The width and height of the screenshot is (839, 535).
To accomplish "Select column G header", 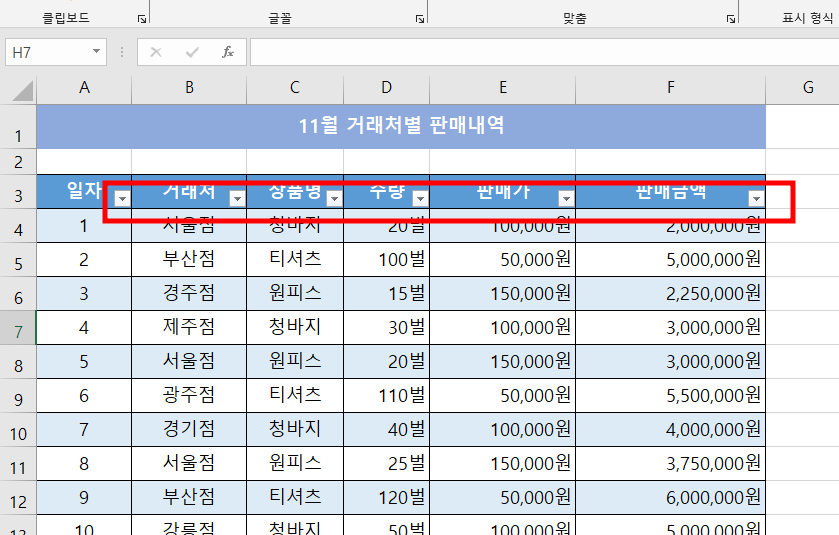I will click(x=803, y=88).
